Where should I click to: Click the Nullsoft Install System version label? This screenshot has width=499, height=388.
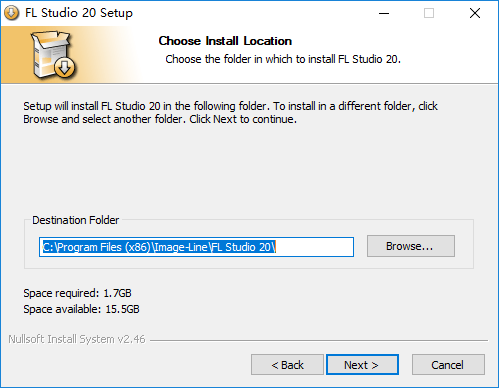tap(77, 339)
